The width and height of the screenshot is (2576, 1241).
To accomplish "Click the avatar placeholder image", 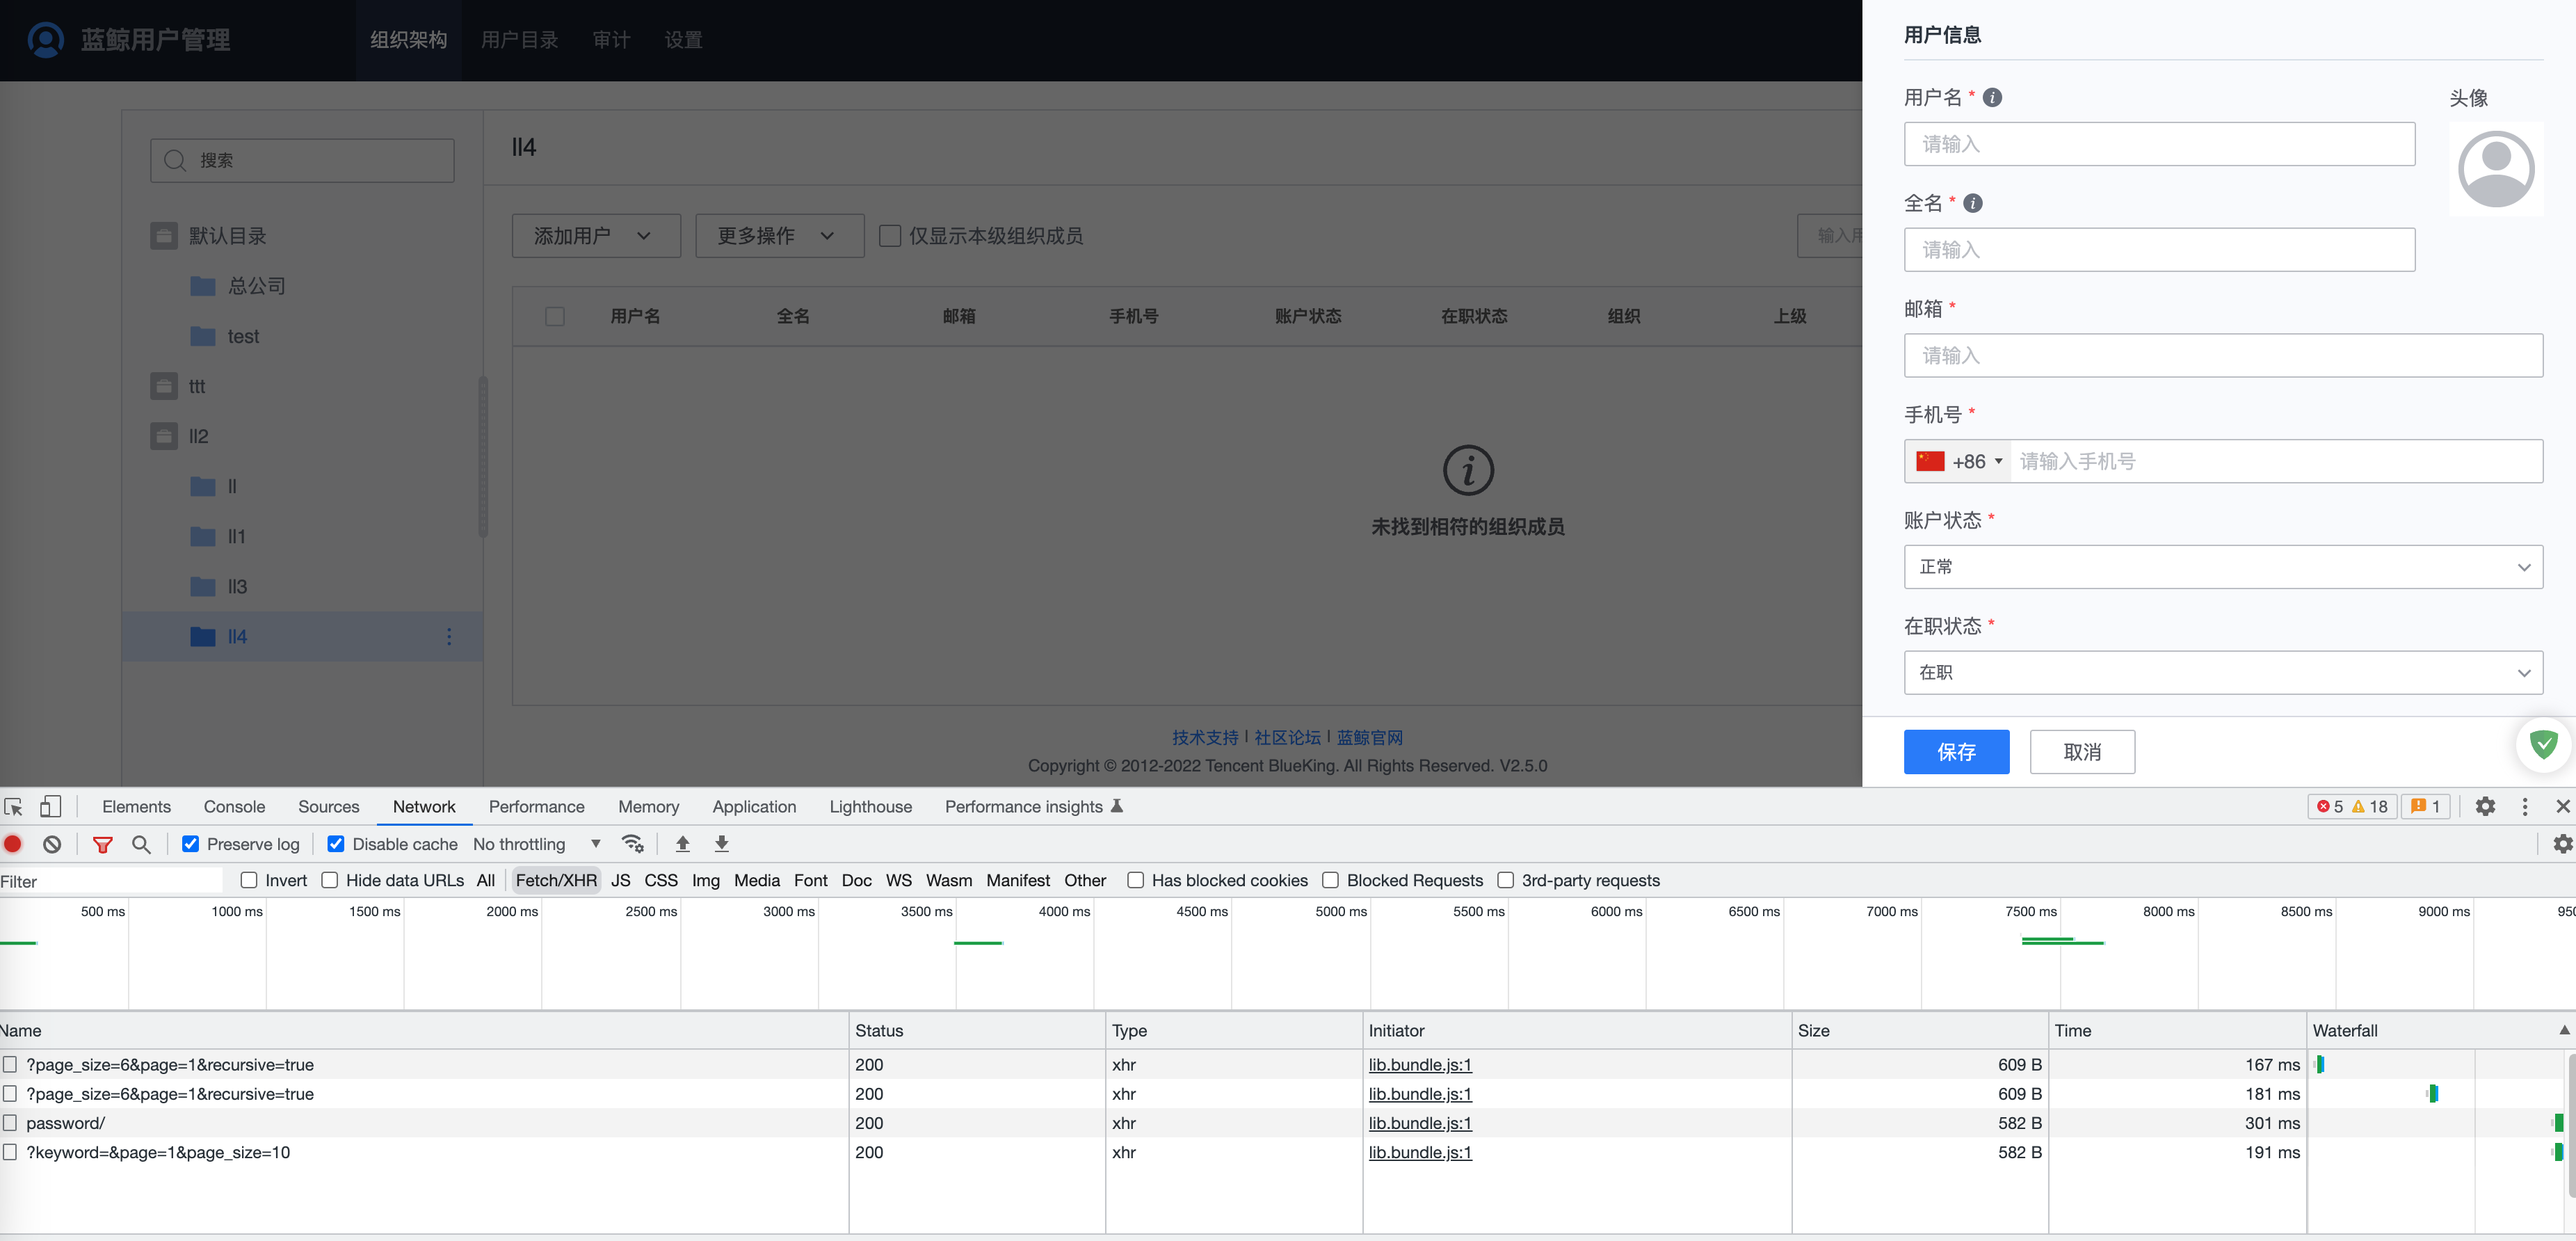I will [x=2496, y=169].
